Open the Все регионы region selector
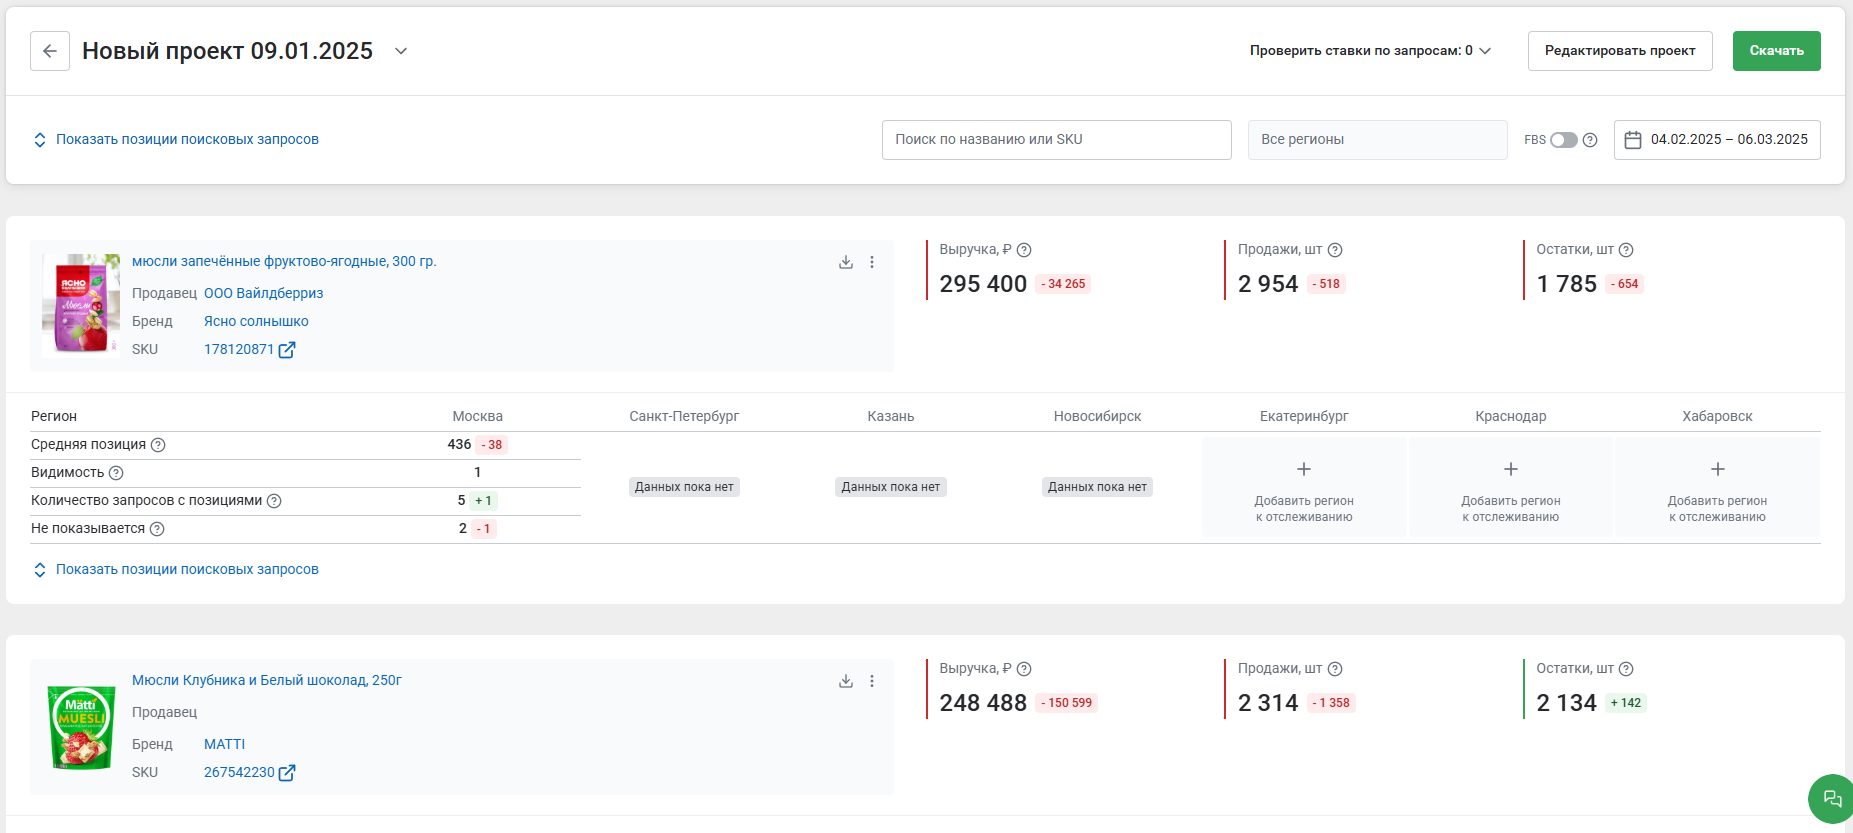 [1377, 140]
